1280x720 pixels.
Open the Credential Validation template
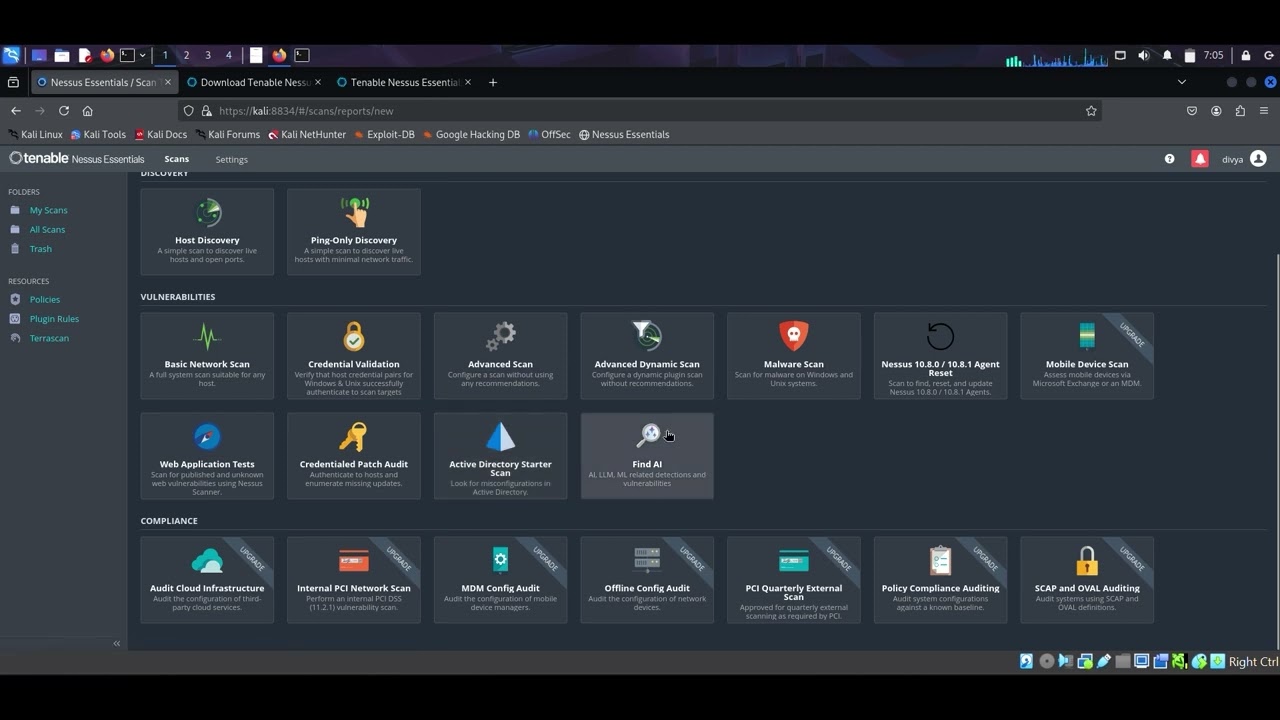(354, 356)
